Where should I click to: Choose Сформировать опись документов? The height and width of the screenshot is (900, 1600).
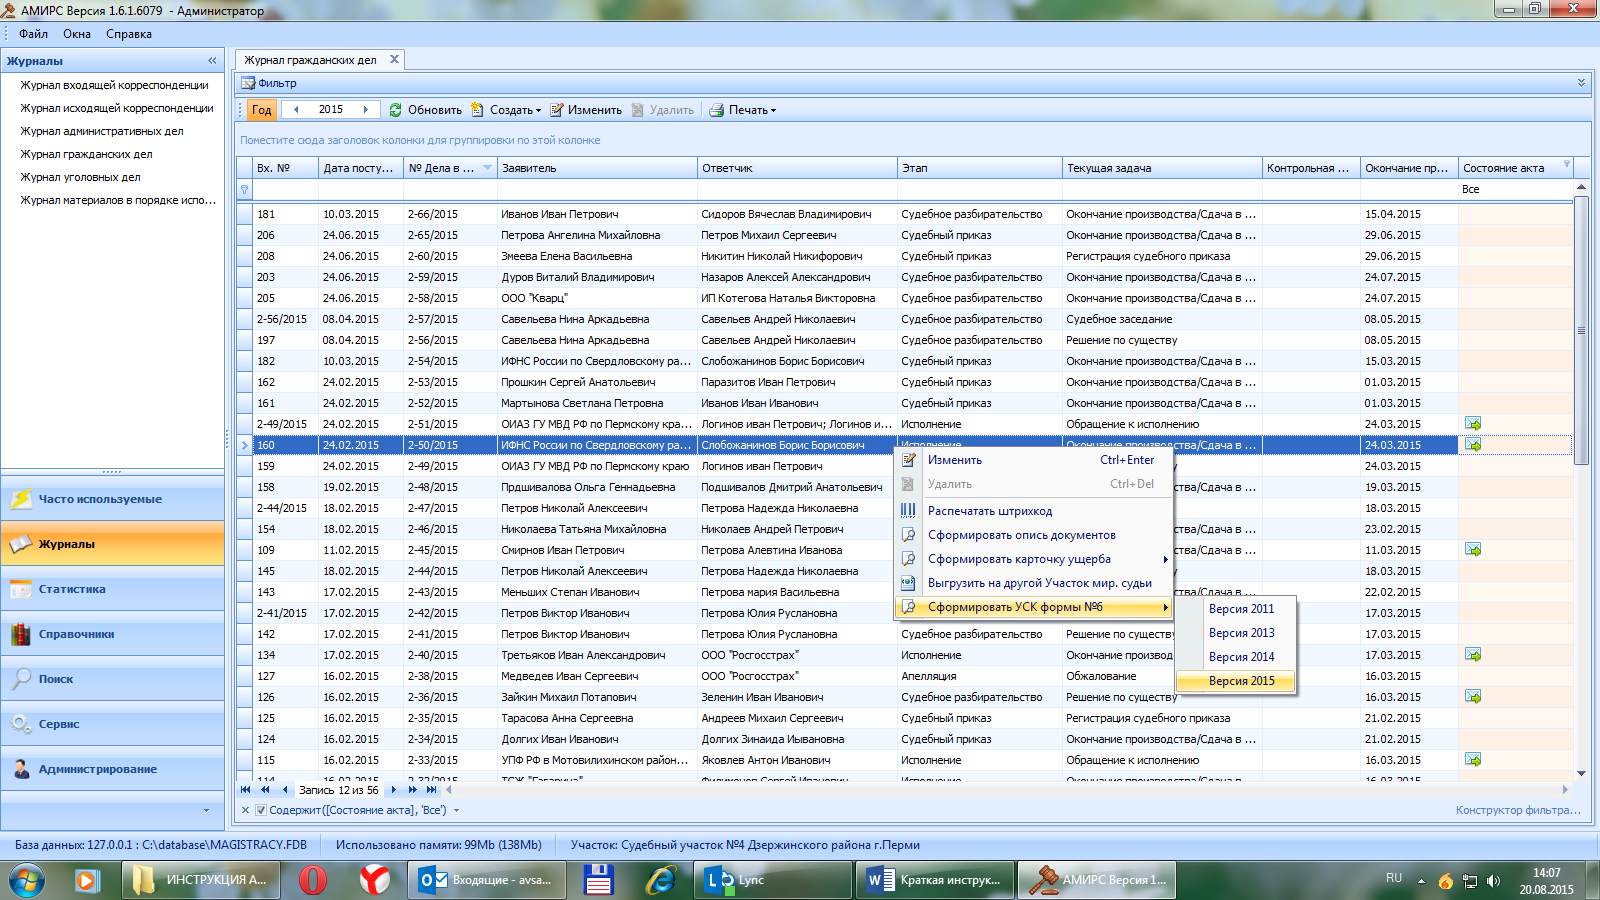tap(1033, 535)
